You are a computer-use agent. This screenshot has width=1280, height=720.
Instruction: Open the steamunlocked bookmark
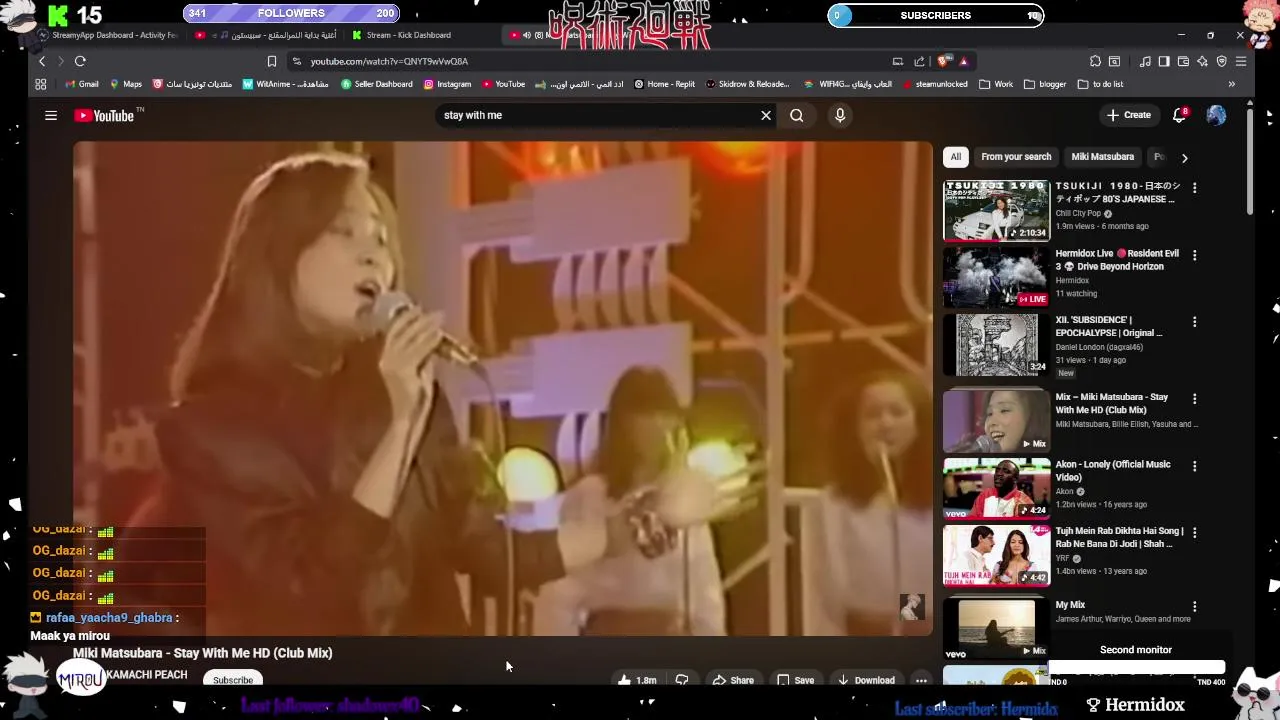pyautogui.click(x=935, y=84)
